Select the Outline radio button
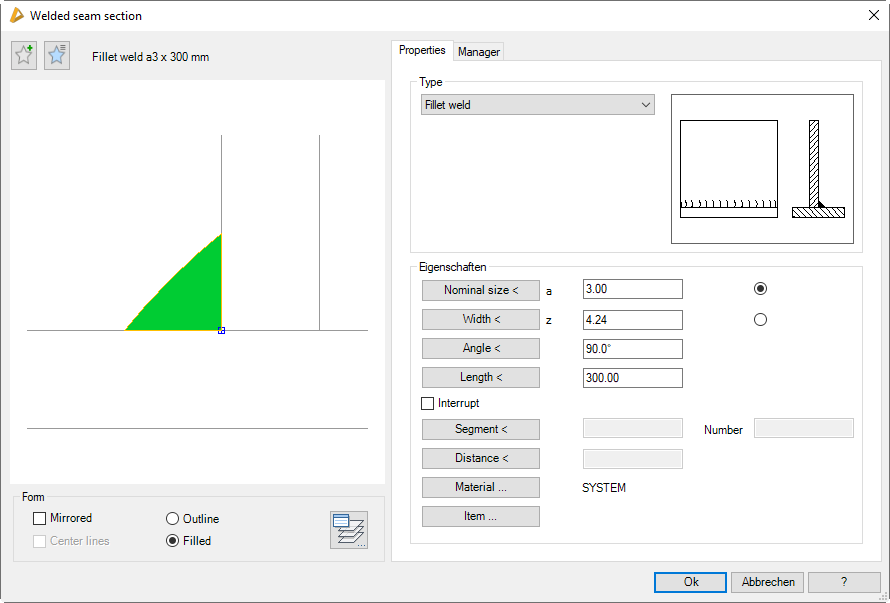890x603 pixels. coord(173,519)
